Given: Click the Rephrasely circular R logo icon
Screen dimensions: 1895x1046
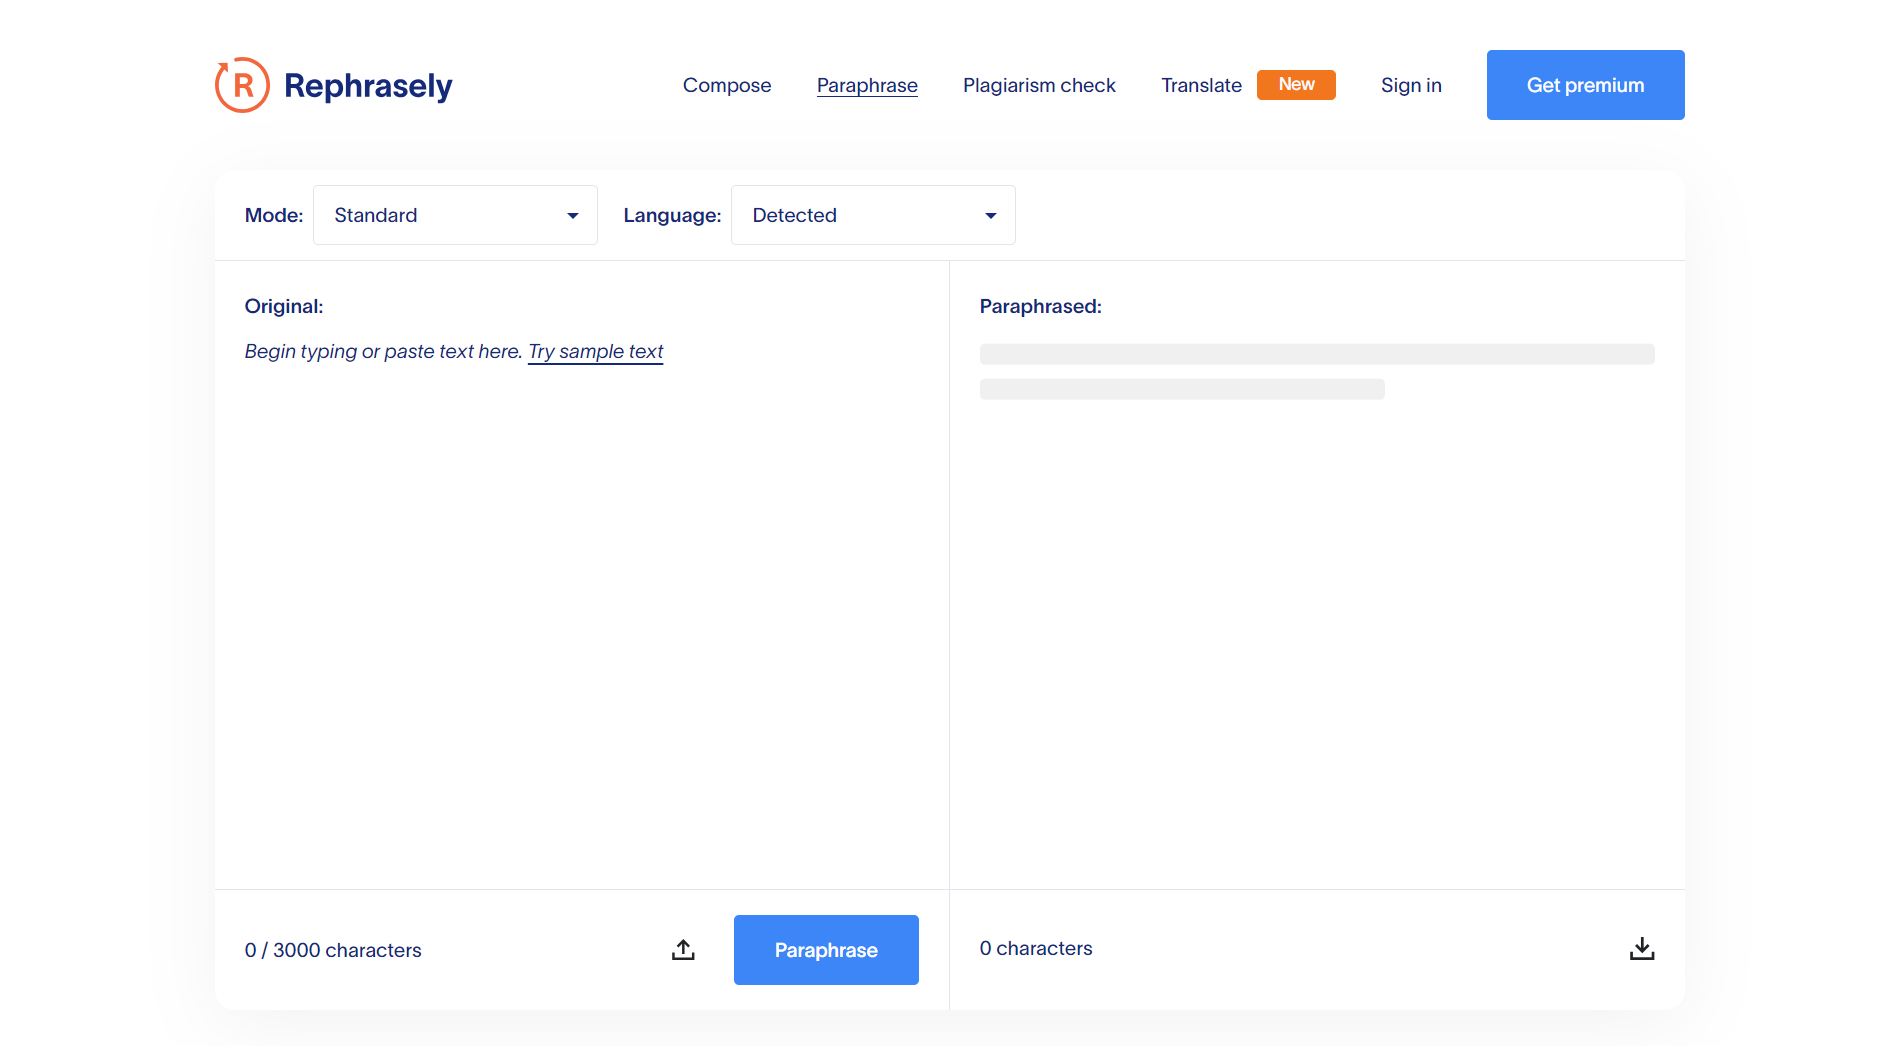Looking at the screenshot, I should pos(242,85).
